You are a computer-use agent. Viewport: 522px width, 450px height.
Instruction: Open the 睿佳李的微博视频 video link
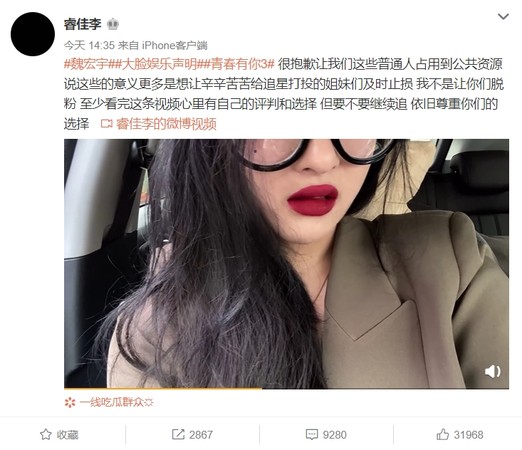(x=166, y=124)
